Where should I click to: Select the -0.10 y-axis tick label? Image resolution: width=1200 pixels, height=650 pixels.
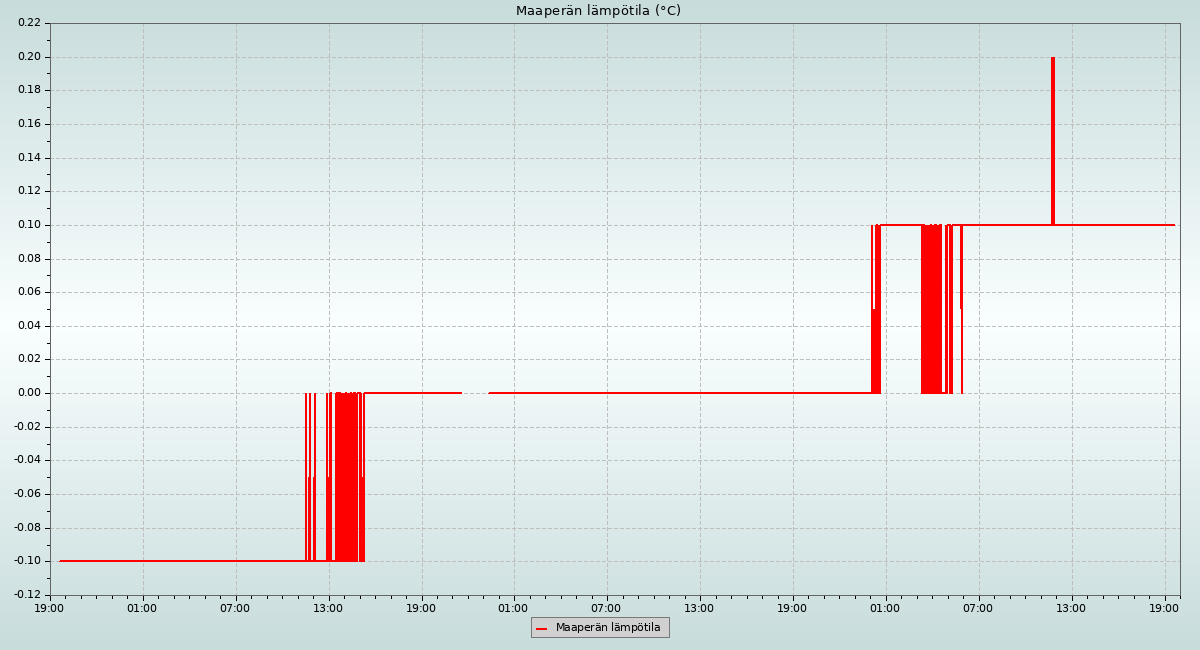(x=27, y=560)
